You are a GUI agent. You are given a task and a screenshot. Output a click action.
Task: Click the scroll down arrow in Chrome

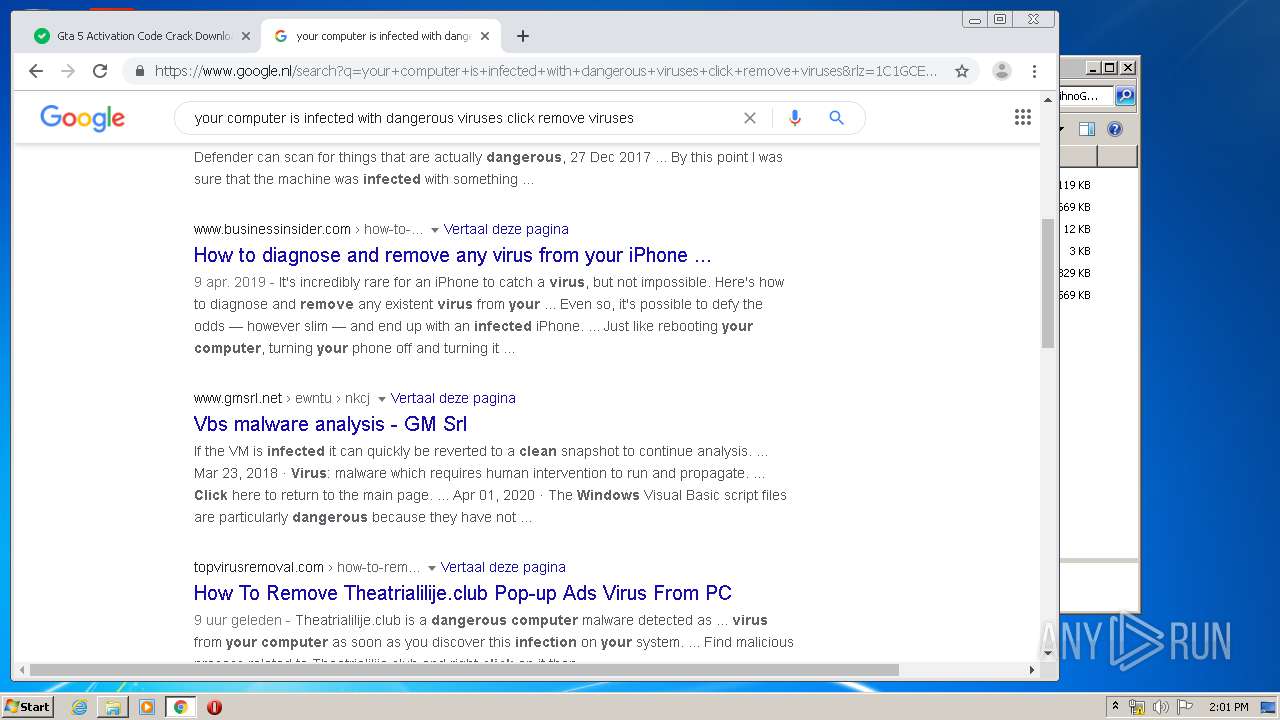1048,653
